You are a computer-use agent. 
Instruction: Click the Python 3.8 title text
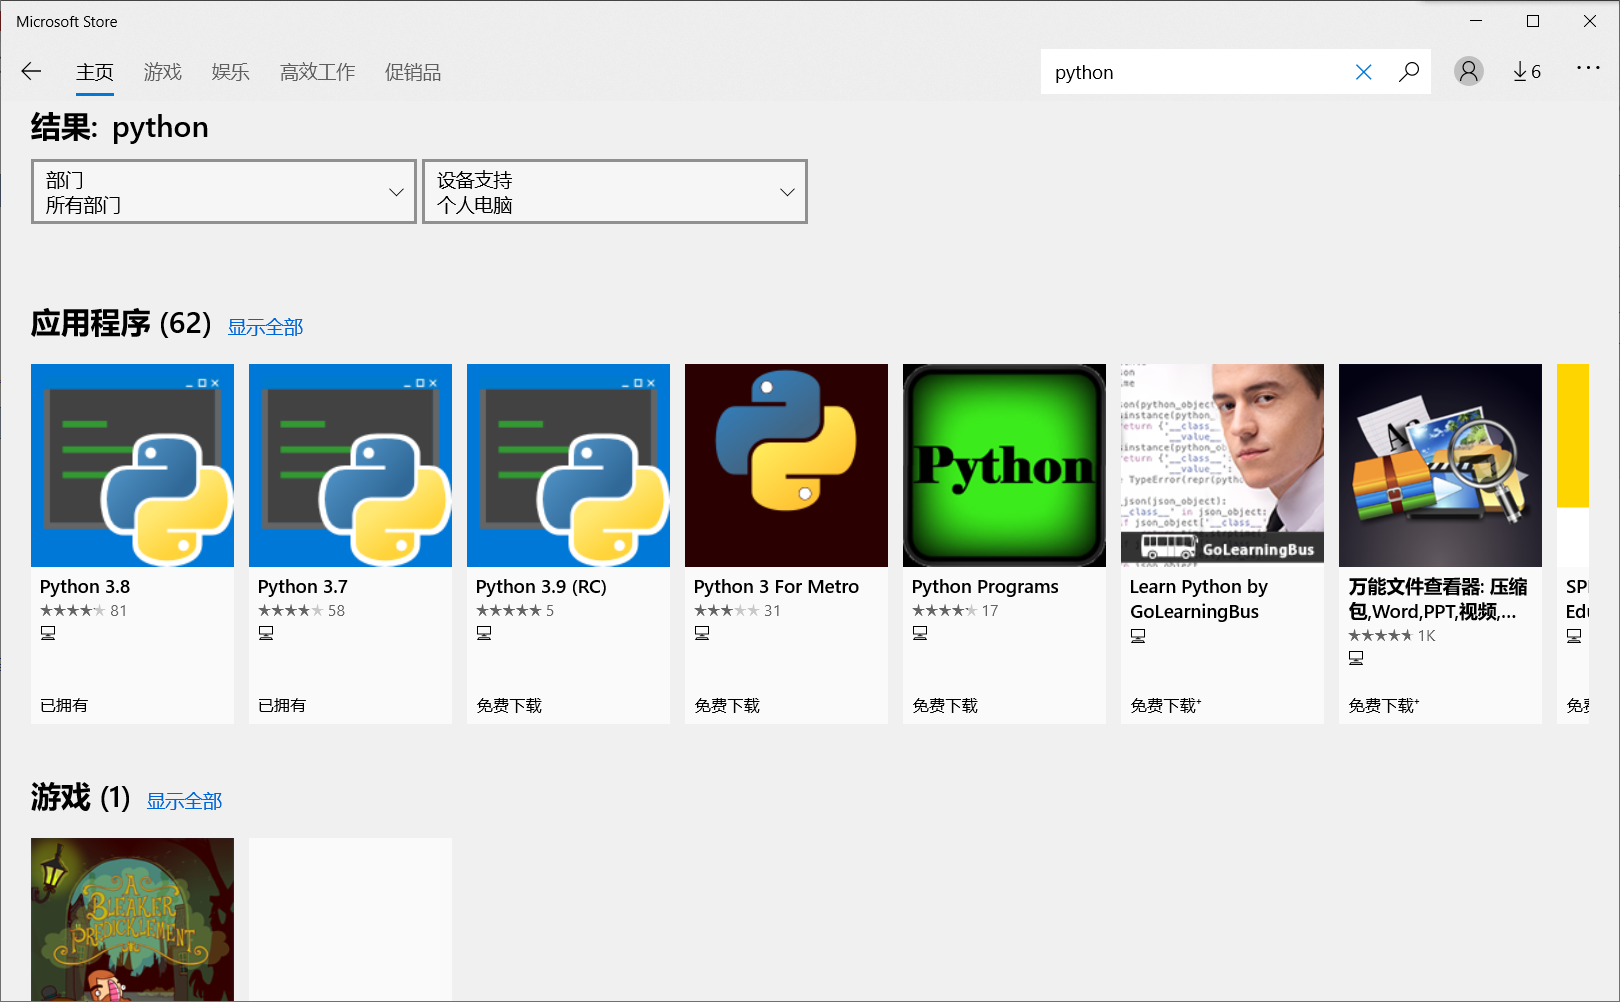point(85,587)
